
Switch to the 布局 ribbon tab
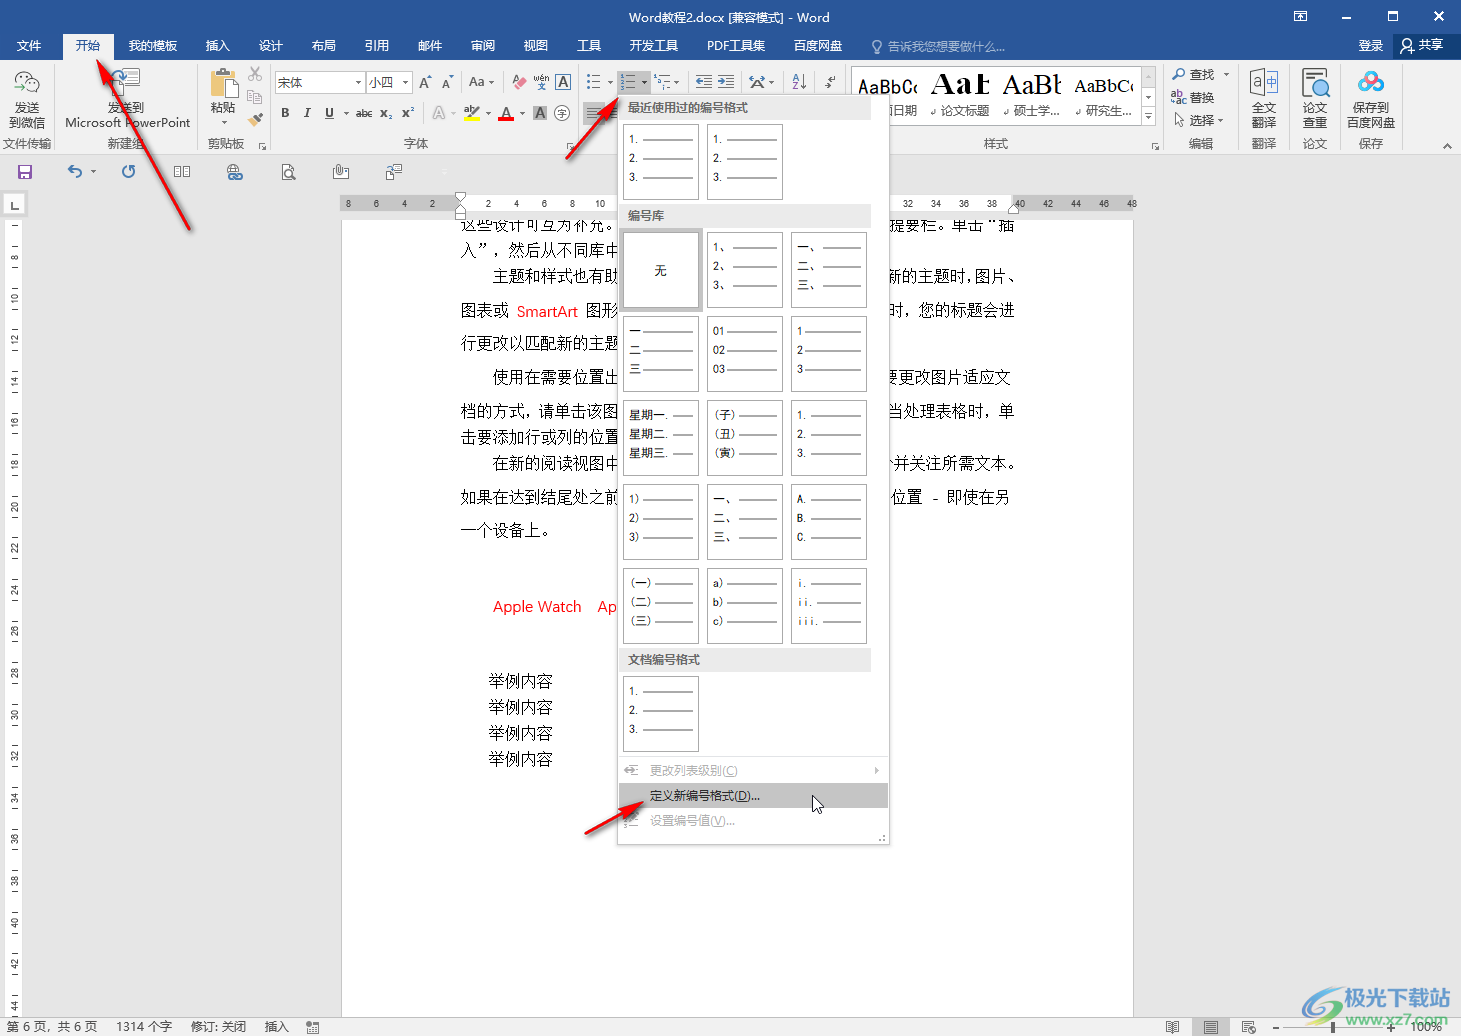(x=323, y=46)
